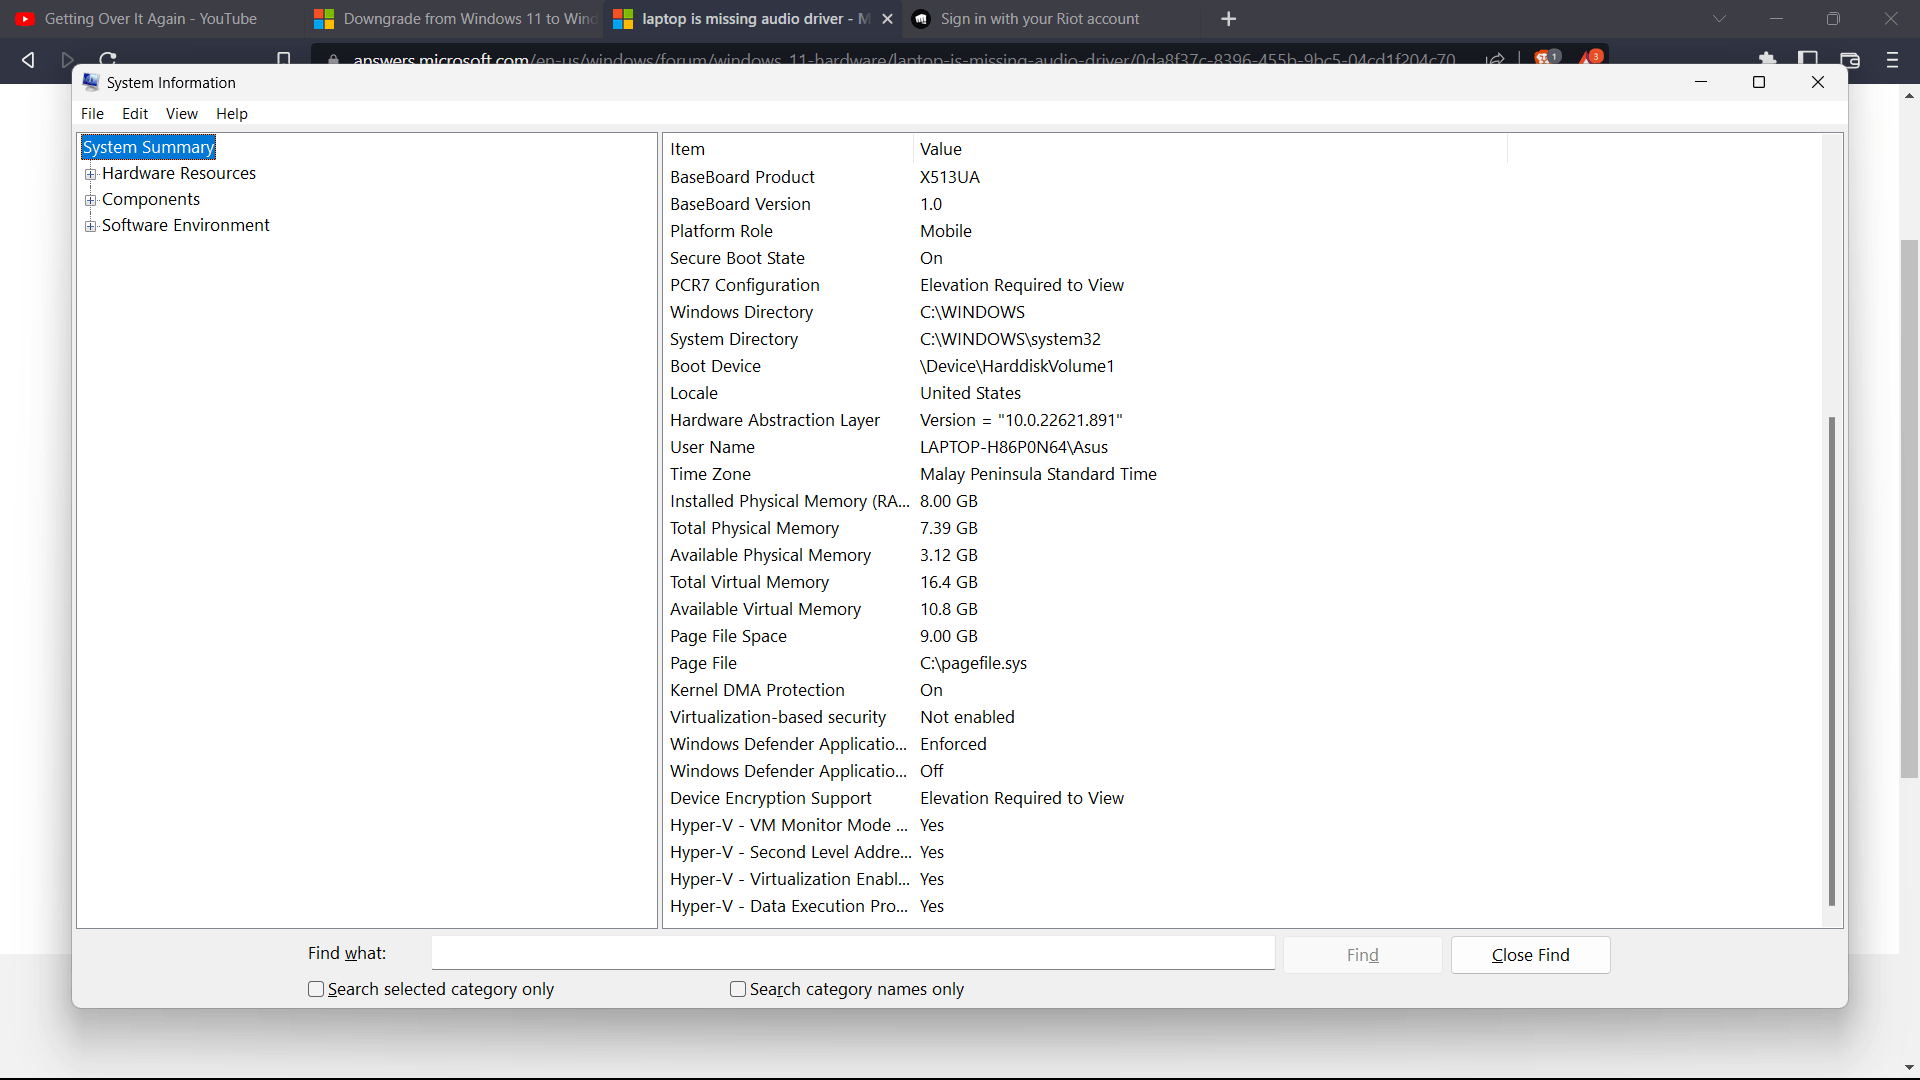Open the Edit menu
Screen dimensions: 1920x1080
point(135,114)
